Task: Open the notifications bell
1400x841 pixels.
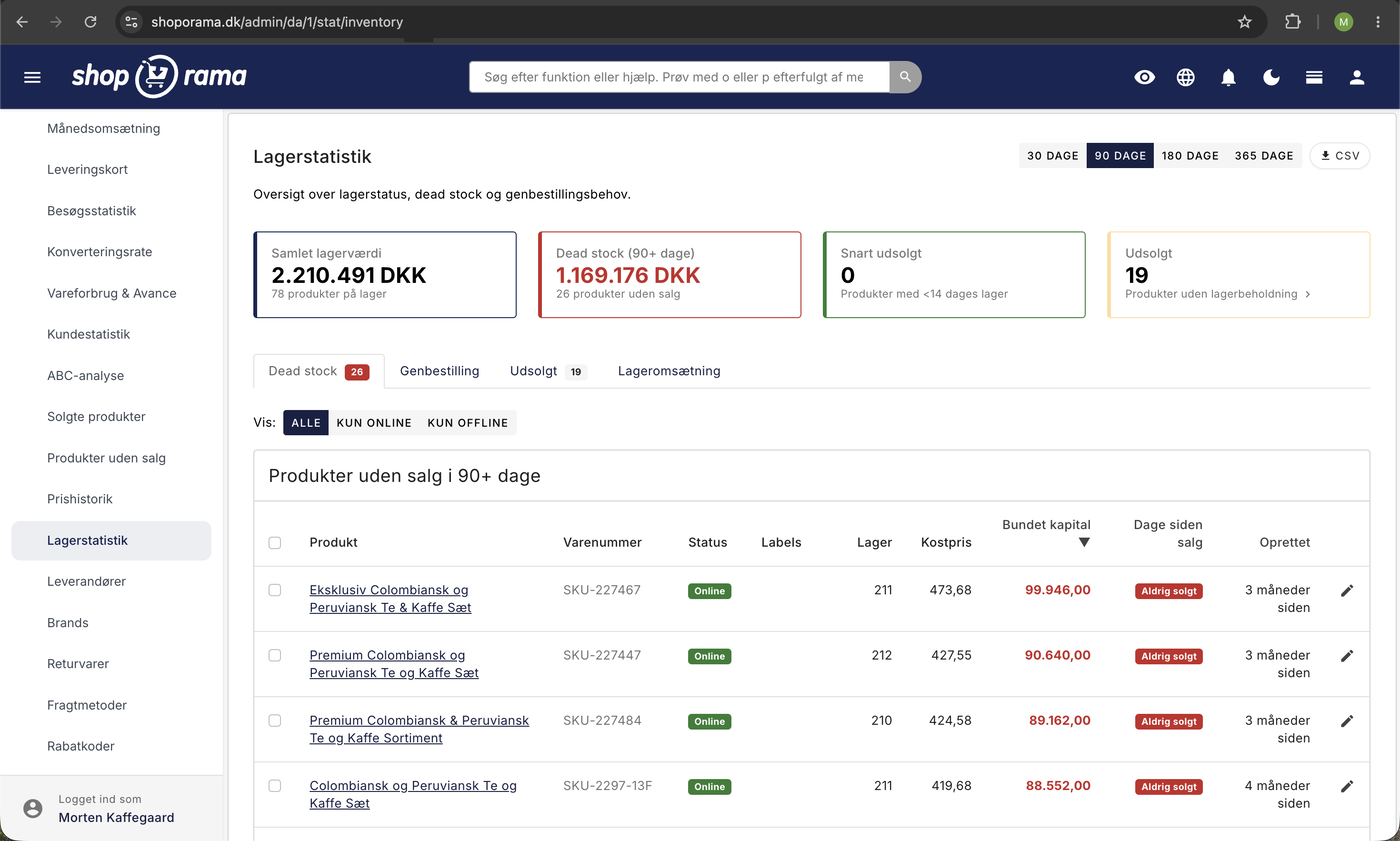Action: click(1229, 77)
